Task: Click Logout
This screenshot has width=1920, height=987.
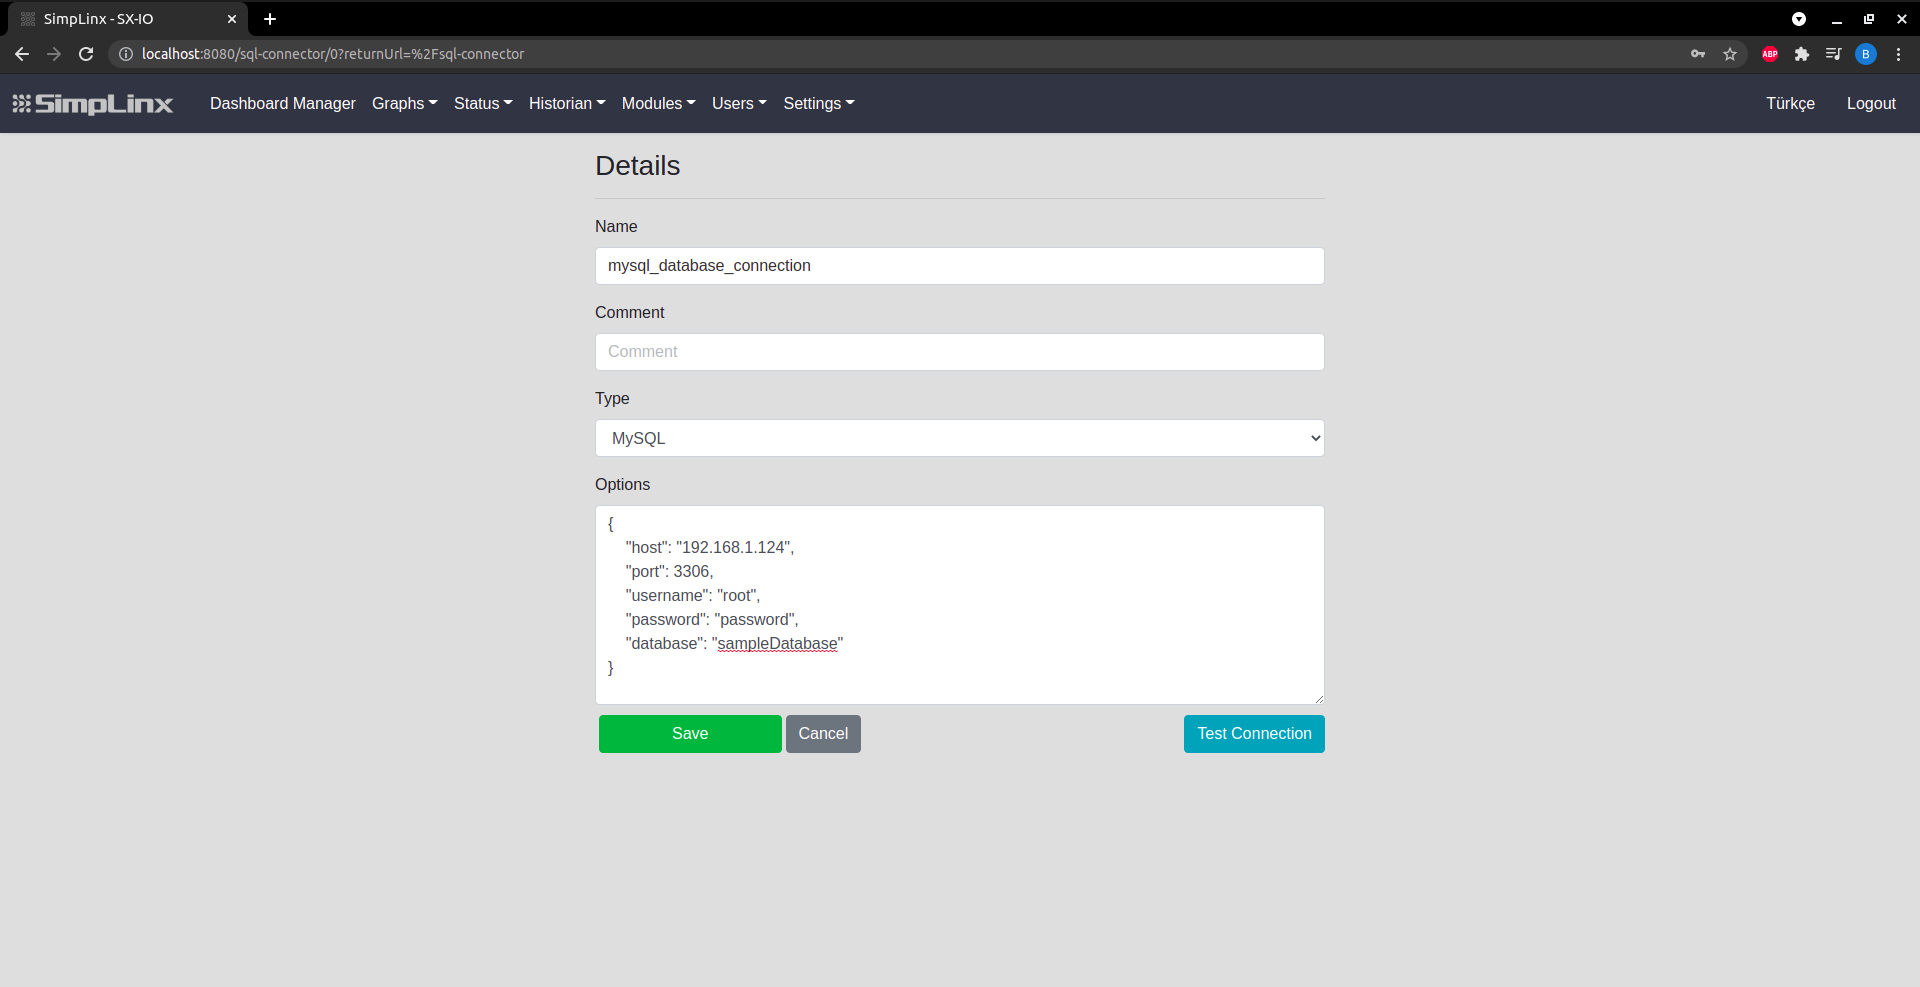Action: click(1871, 104)
